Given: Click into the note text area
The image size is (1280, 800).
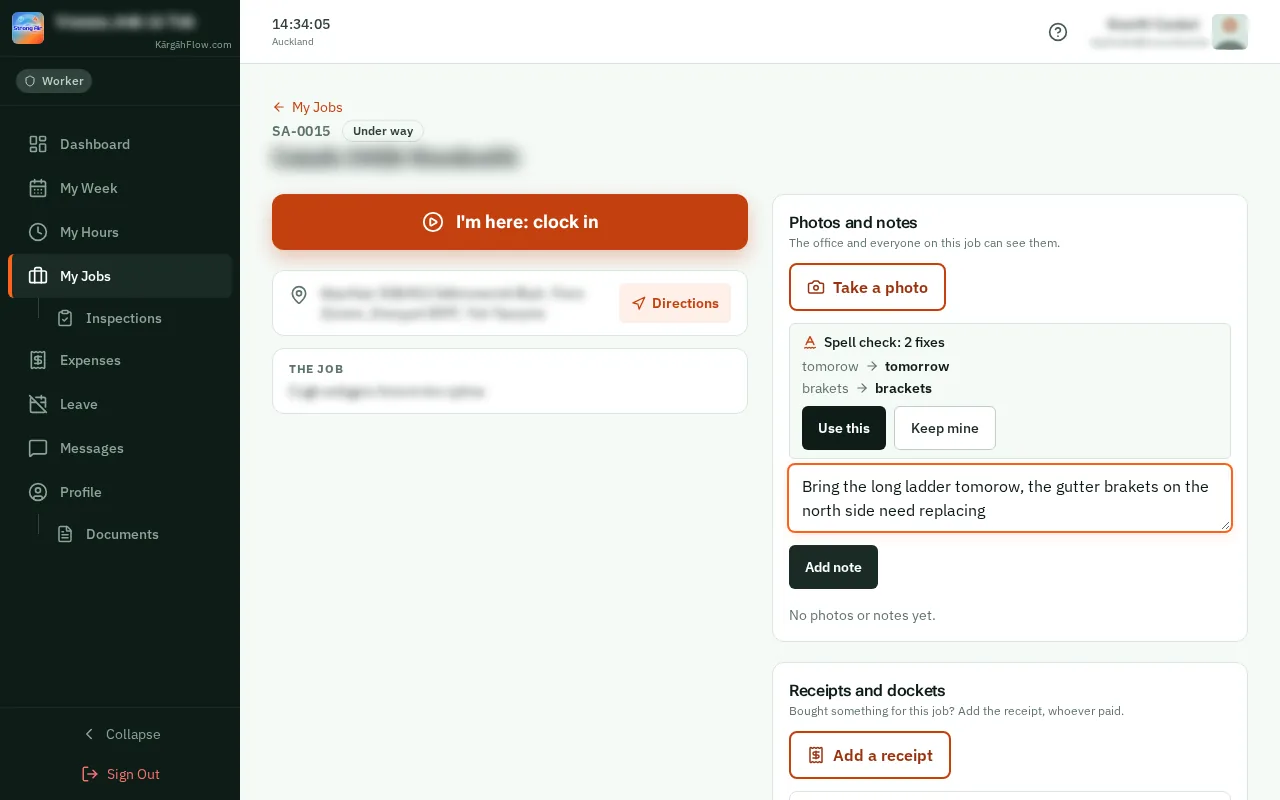Looking at the screenshot, I should (x=1010, y=498).
